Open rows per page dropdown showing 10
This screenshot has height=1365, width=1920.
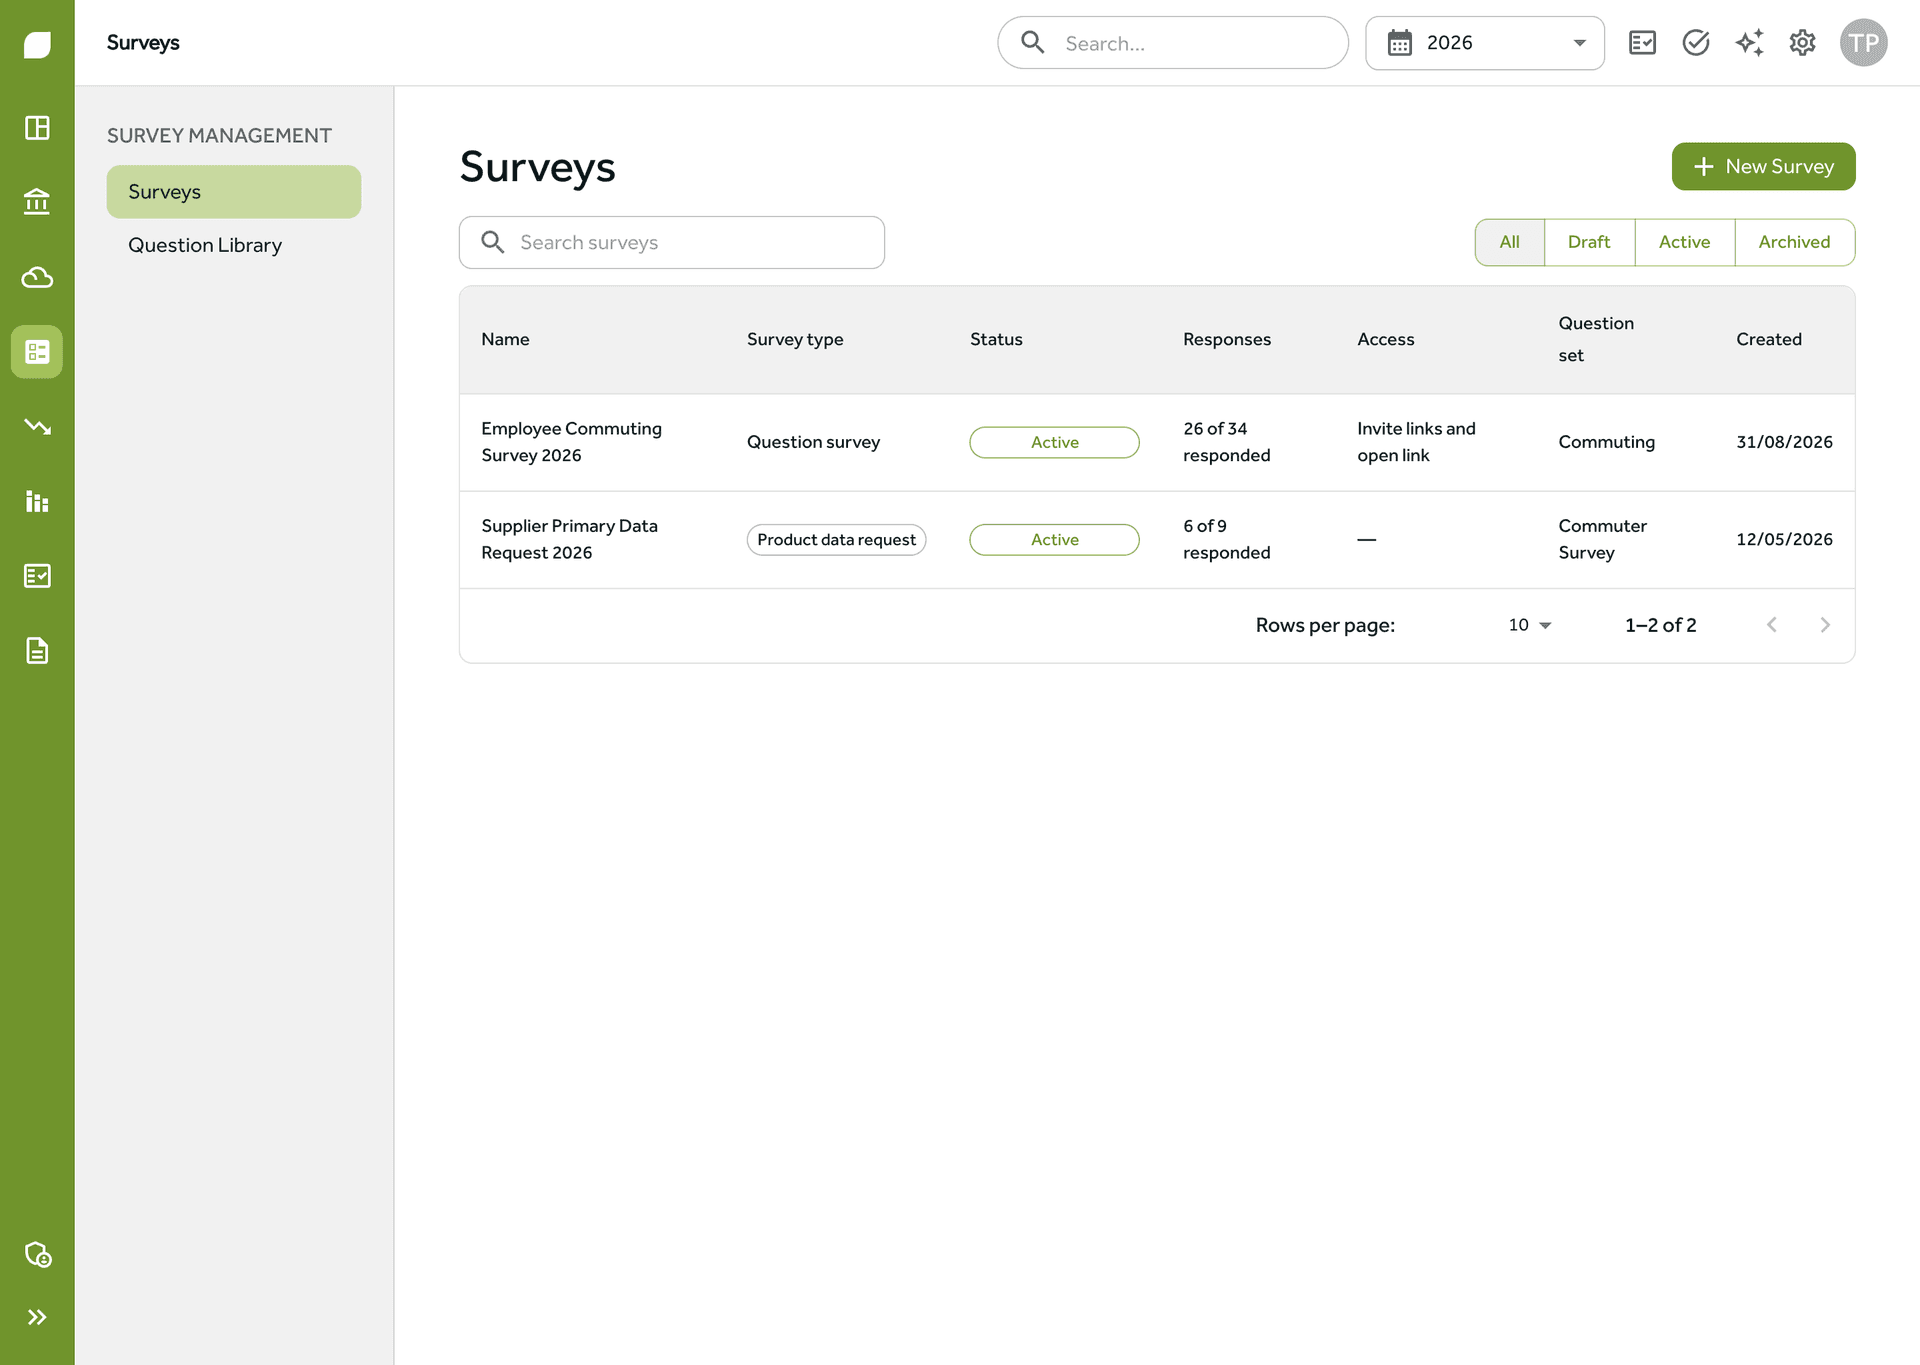[x=1529, y=625]
